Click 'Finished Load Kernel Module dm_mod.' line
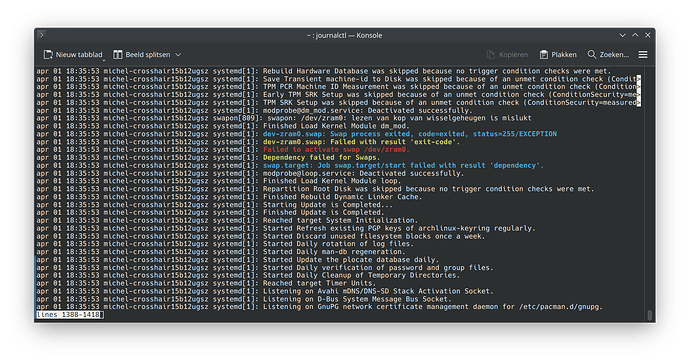The image size is (690, 363). click(336, 126)
